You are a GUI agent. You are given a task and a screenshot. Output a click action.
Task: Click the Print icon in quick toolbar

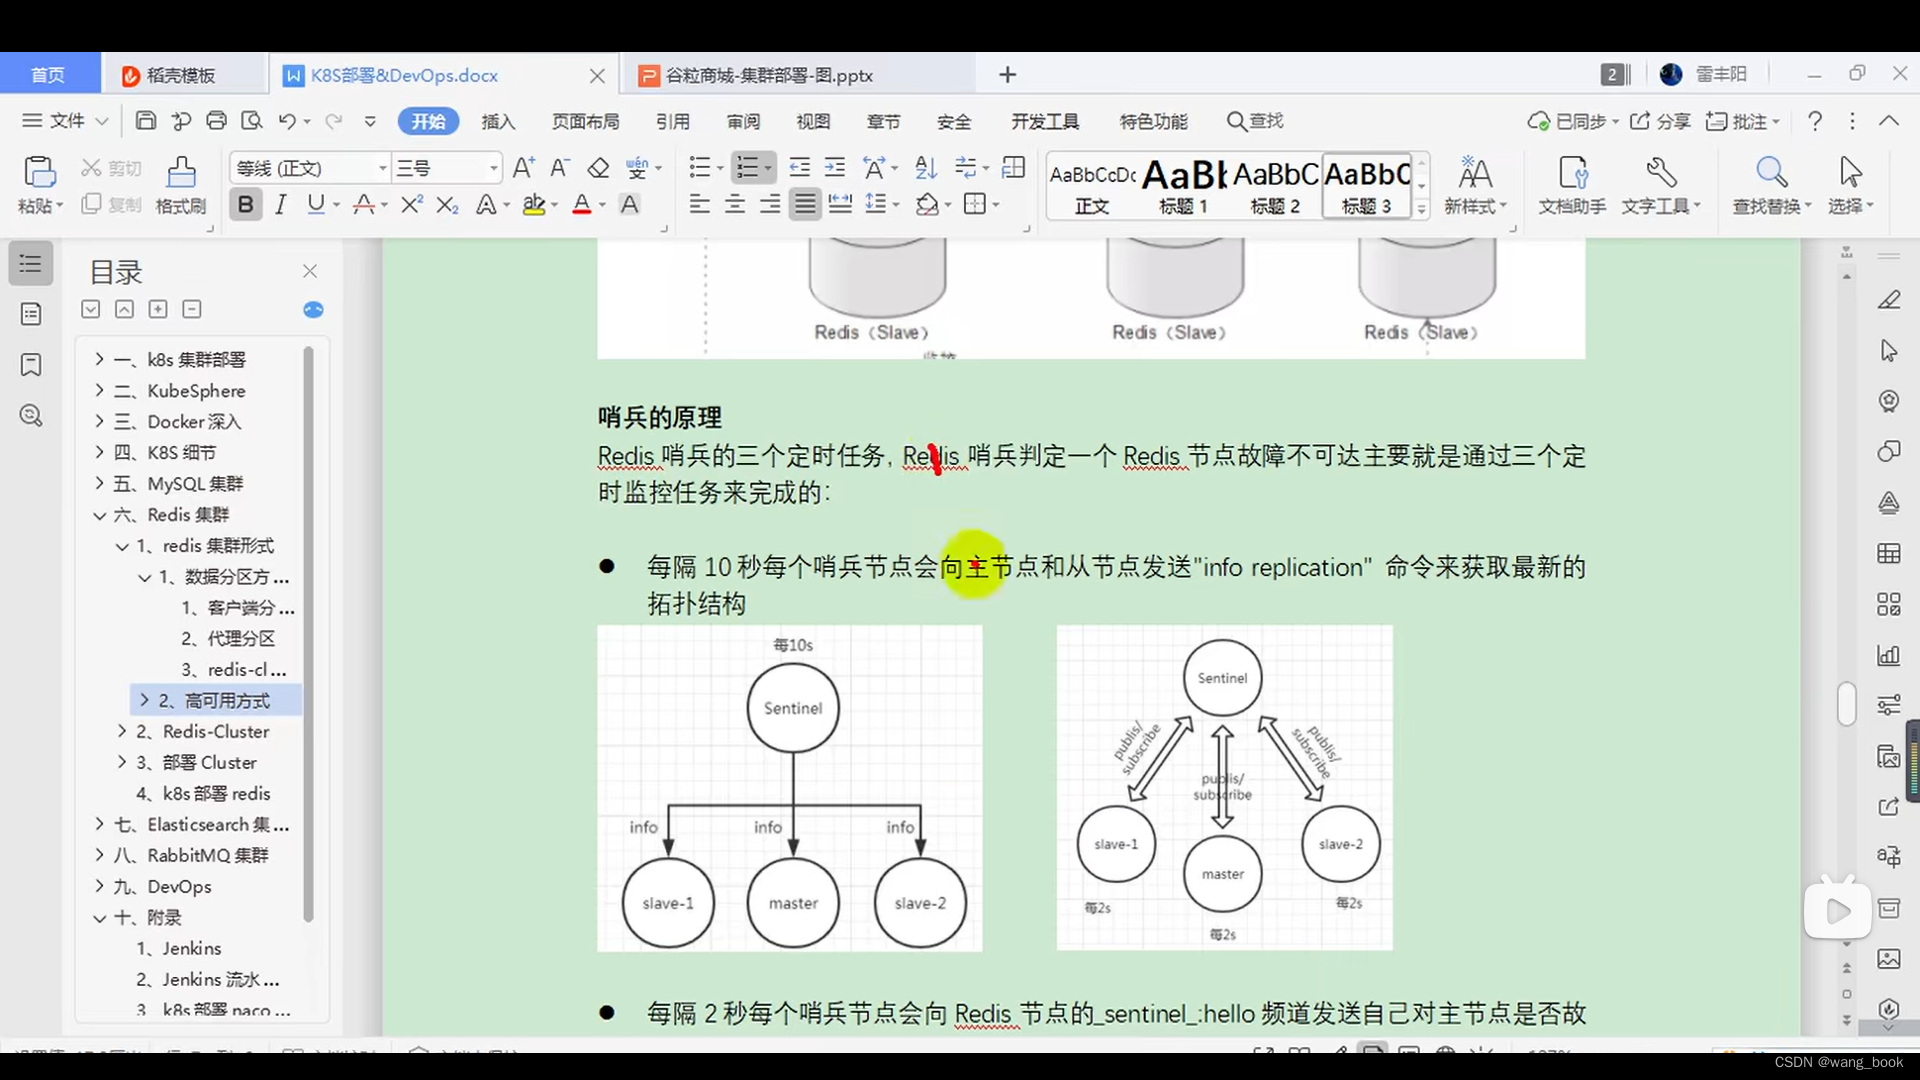coord(216,121)
